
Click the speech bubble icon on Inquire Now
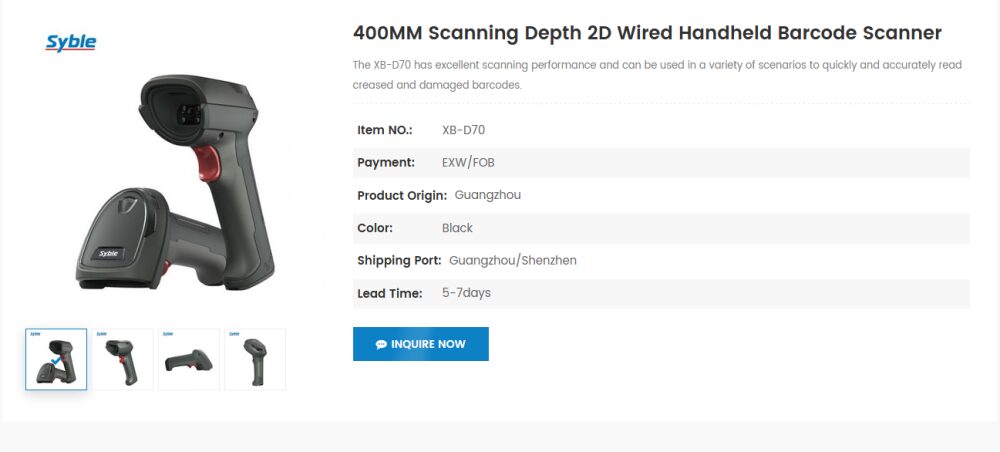coord(381,344)
